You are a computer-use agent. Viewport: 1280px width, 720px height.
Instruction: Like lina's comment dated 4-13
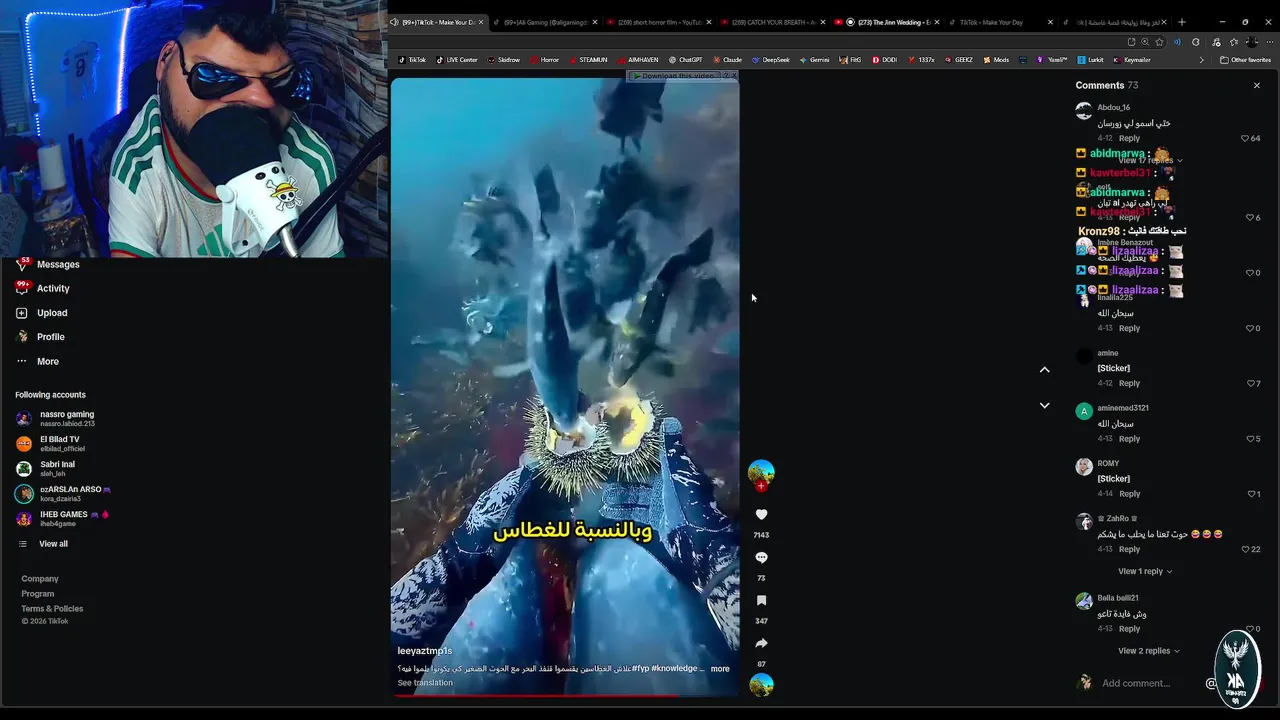click(x=1250, y=328)
